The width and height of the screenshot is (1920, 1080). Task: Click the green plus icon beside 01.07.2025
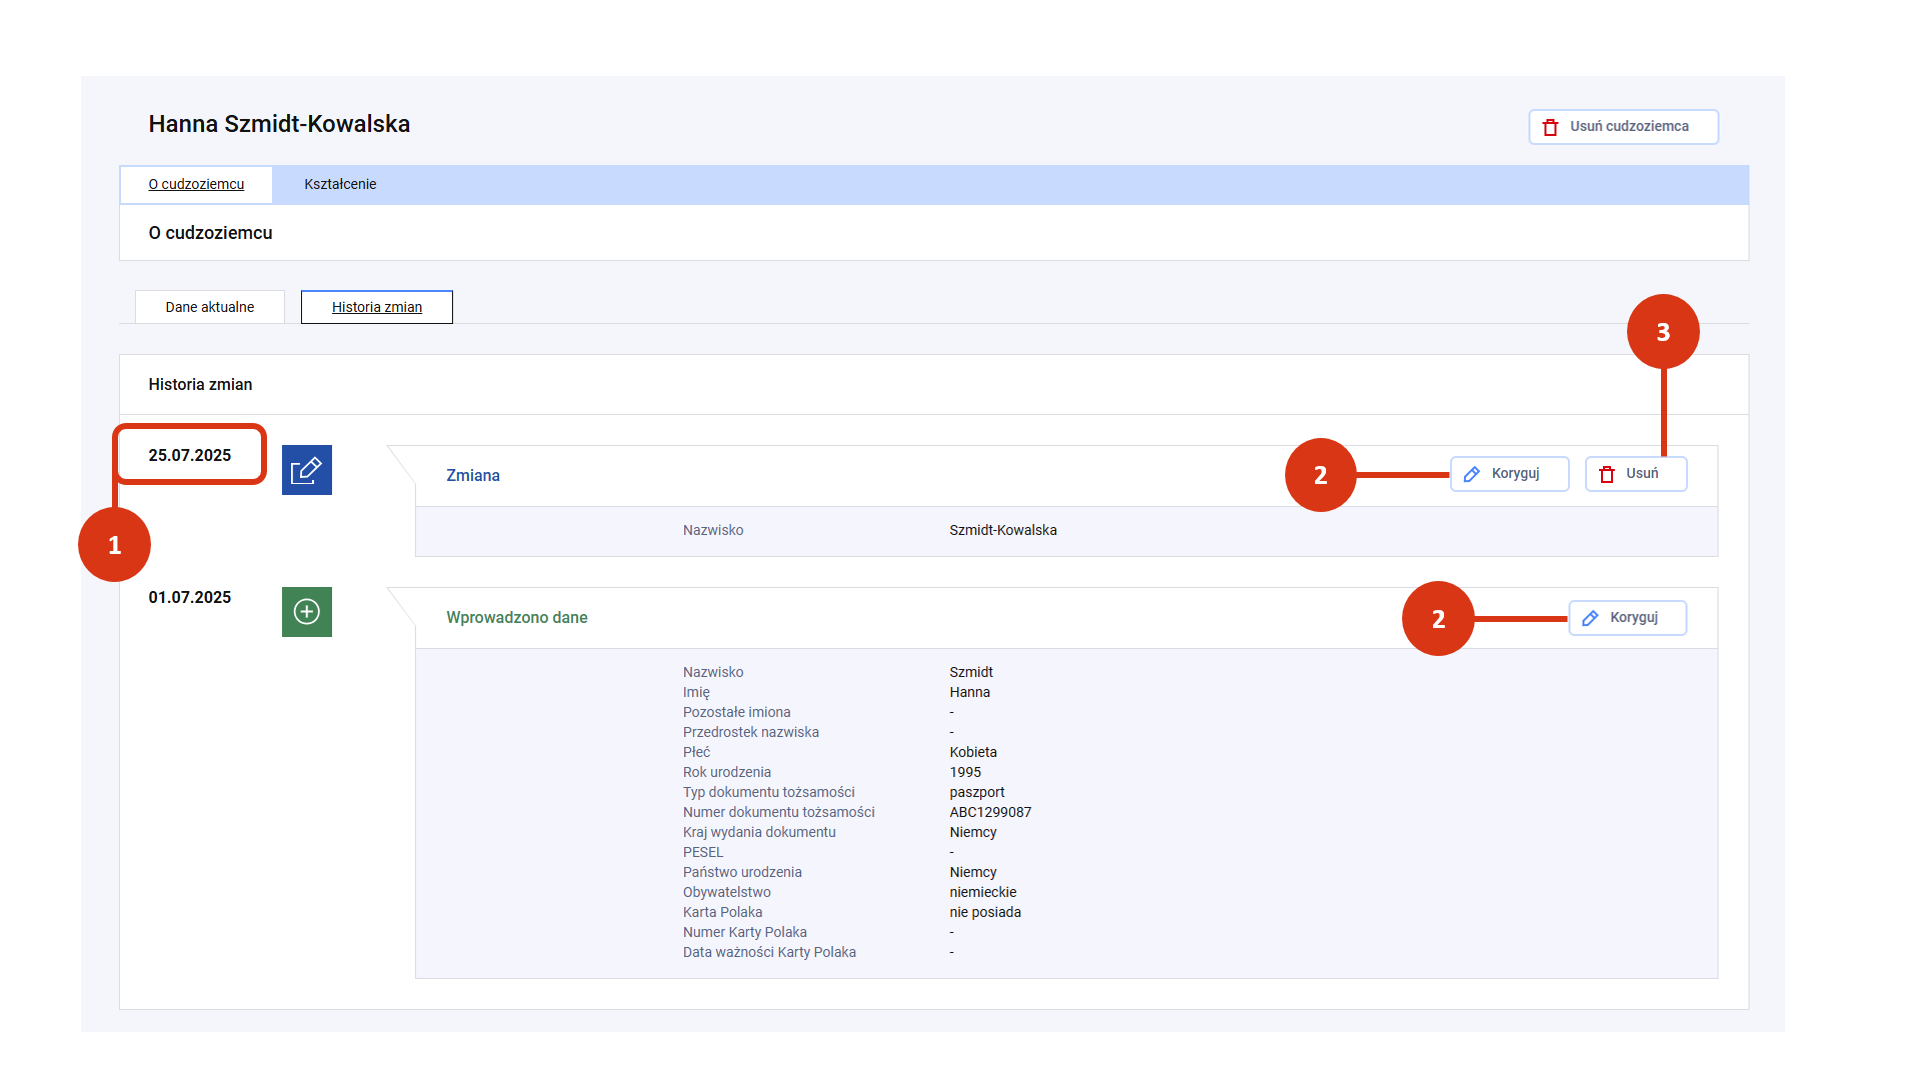pos(307,612)
